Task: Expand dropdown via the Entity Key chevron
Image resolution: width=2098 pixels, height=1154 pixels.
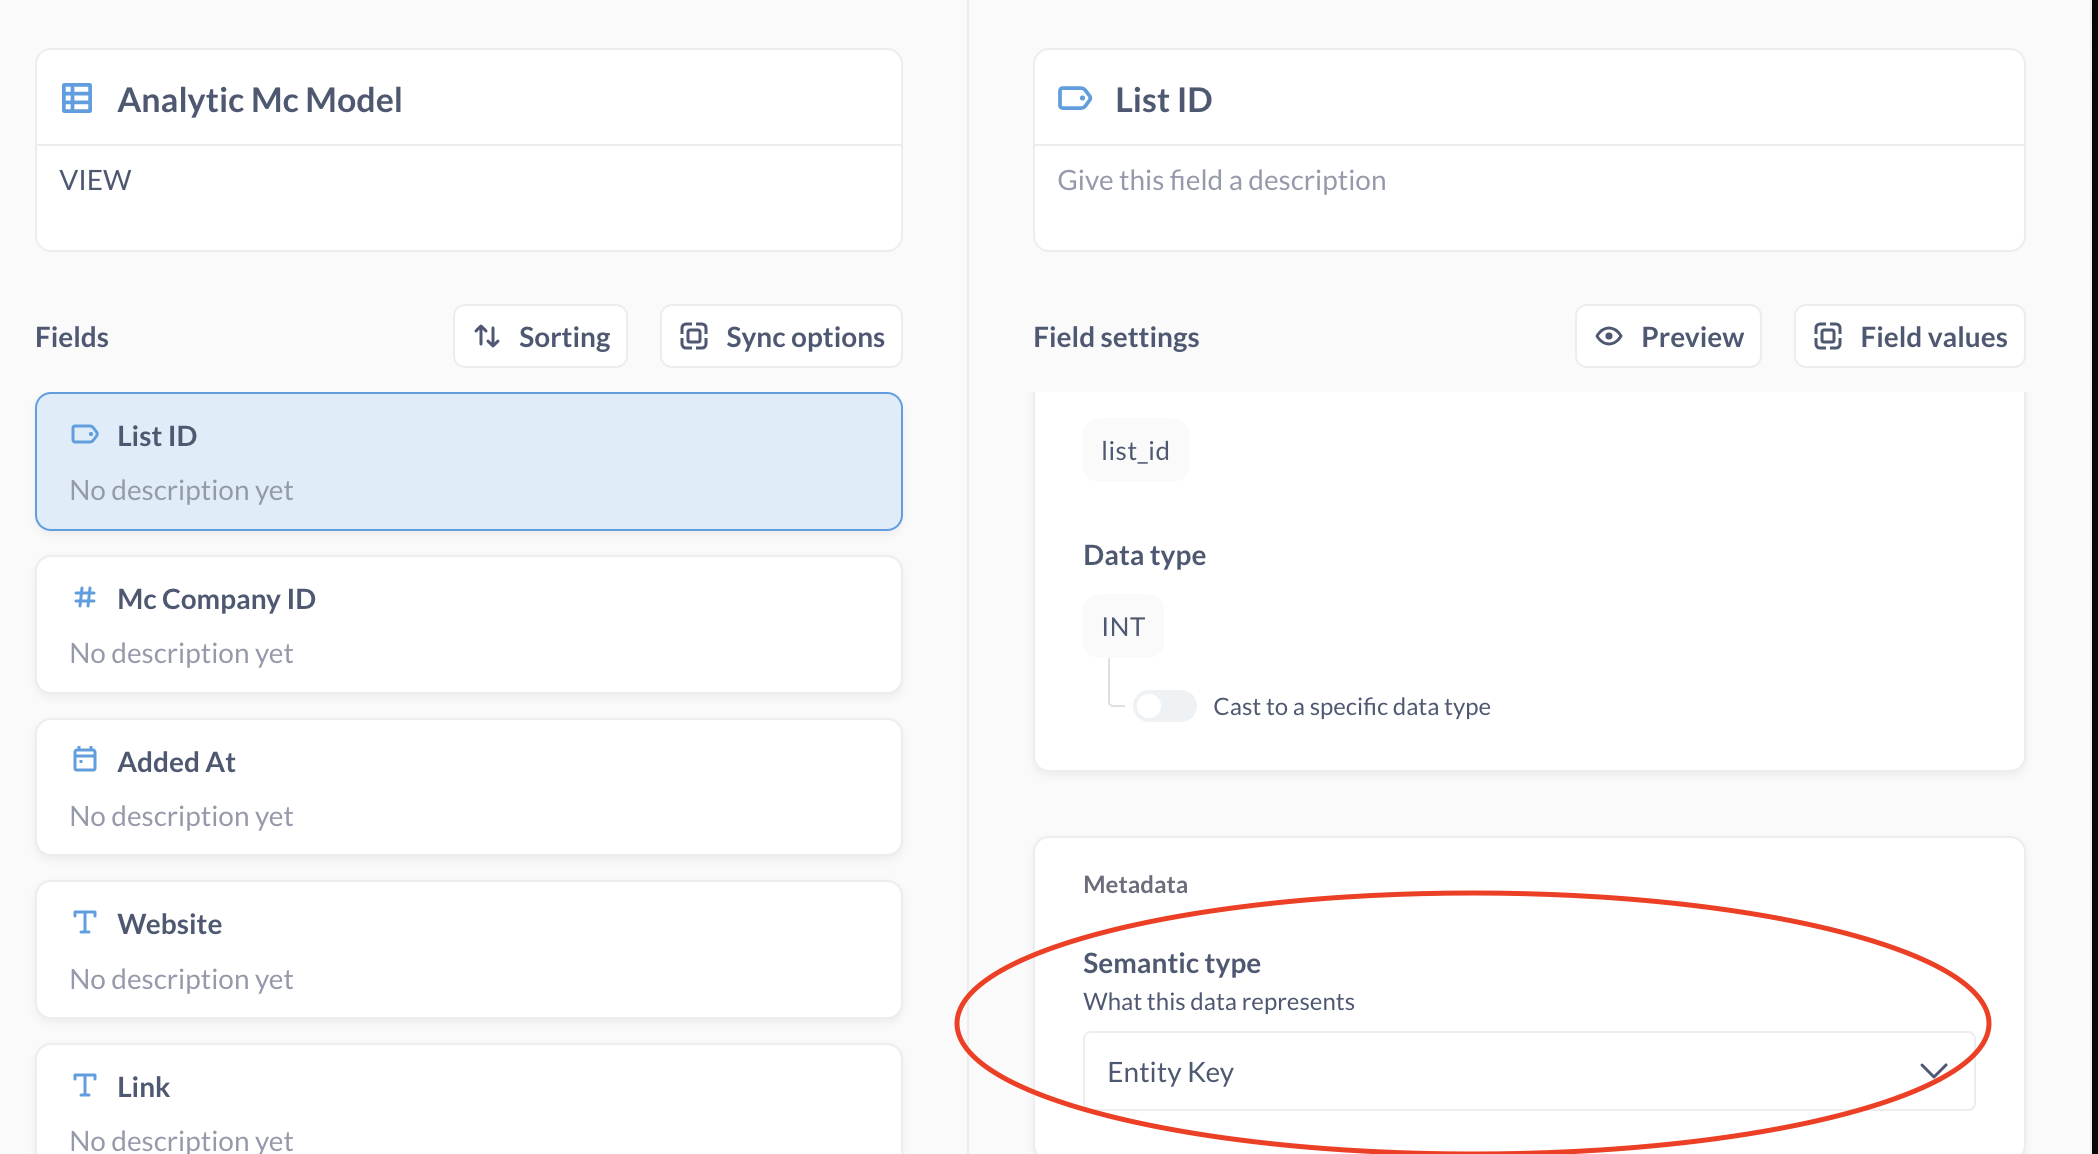Action: [1933, 1072]
